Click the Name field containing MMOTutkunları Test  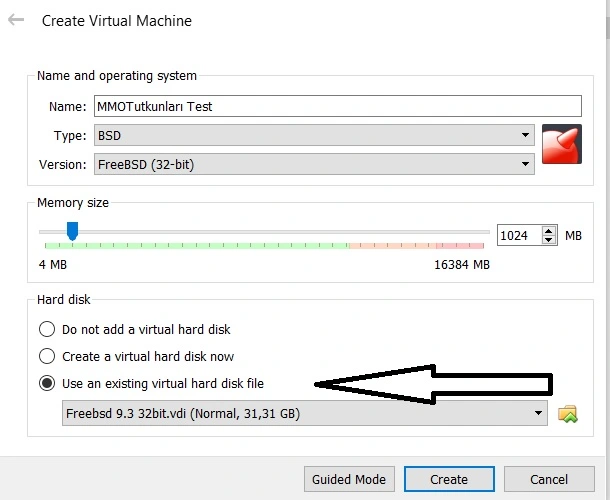336,107
